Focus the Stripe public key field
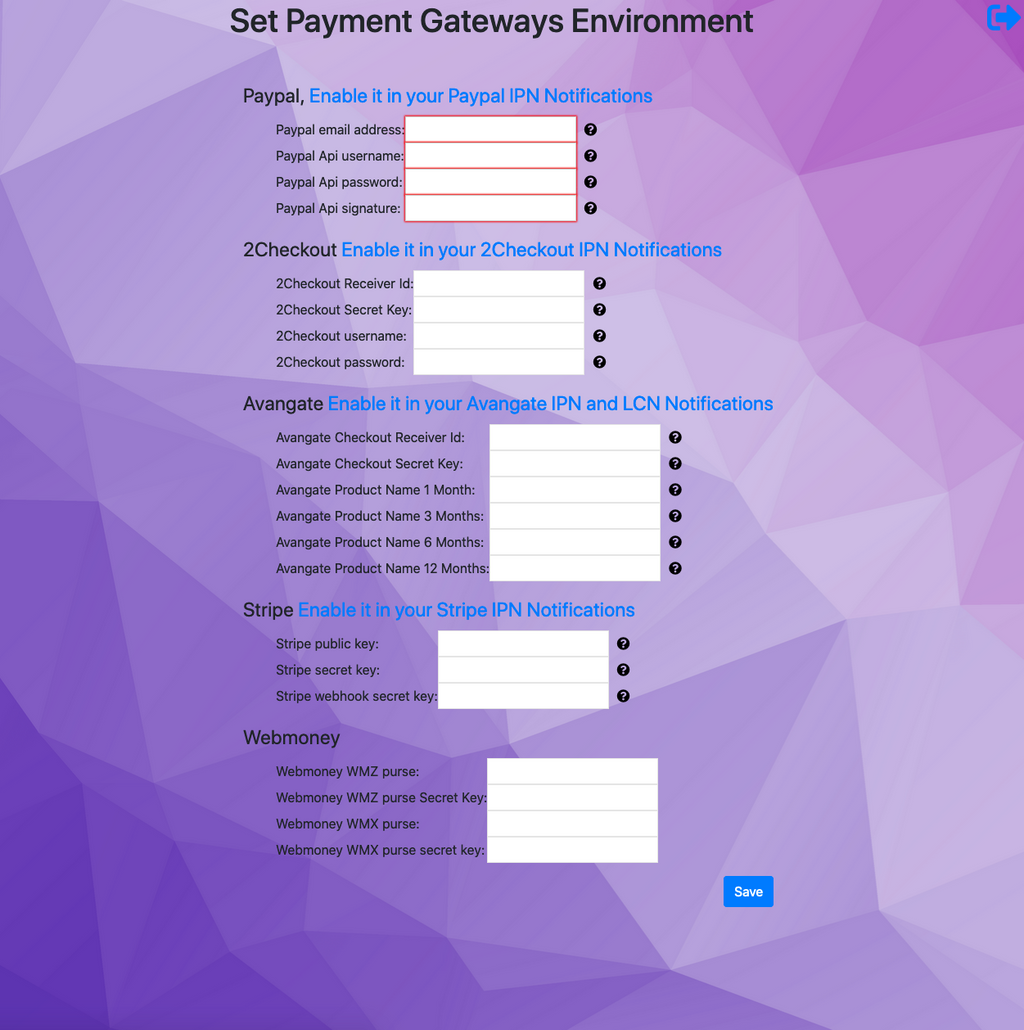This screenshot has width=1024, height=1030. 523,644
